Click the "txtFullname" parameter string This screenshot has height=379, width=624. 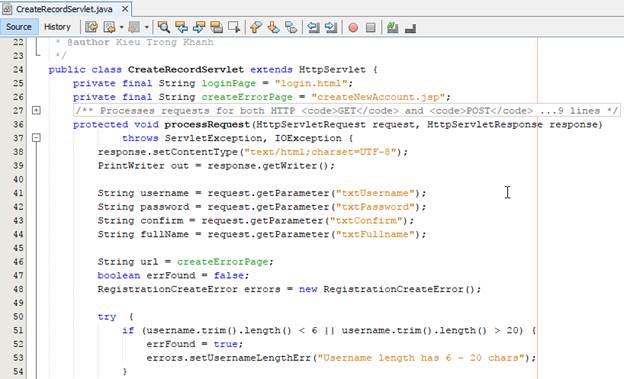(x=375, y=234)
